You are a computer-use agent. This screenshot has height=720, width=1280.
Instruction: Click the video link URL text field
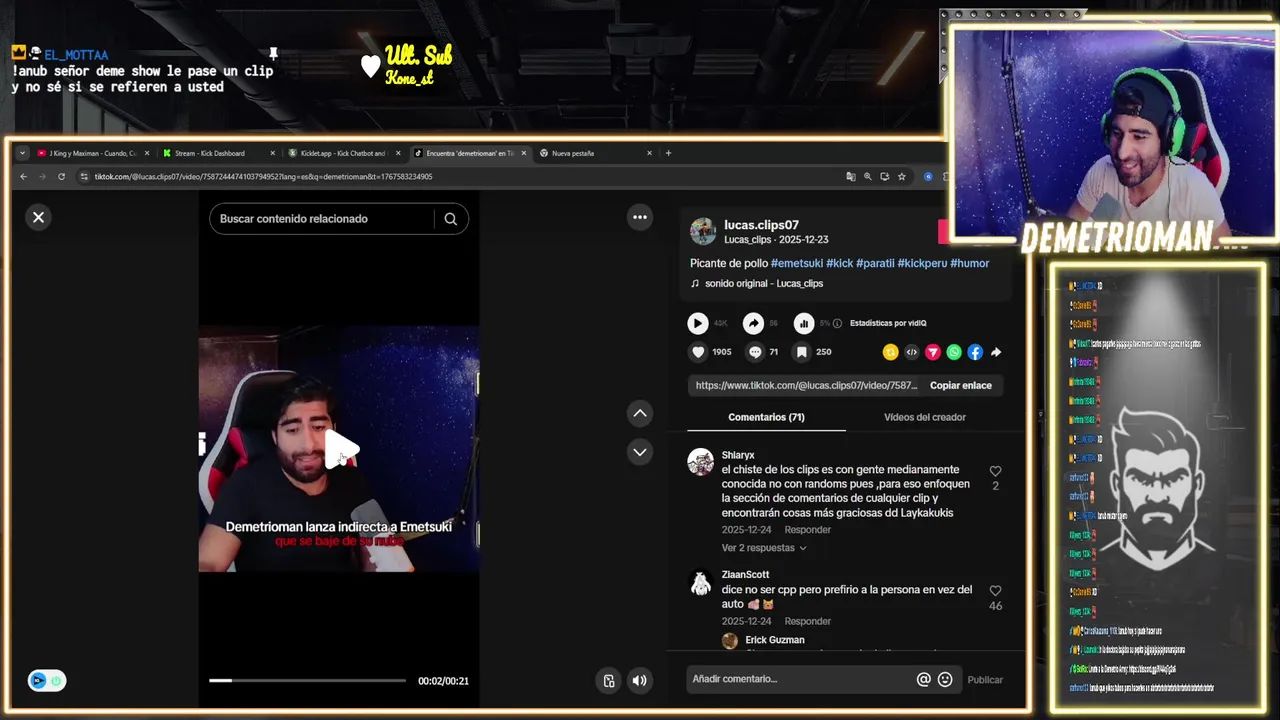click(806, 385)
